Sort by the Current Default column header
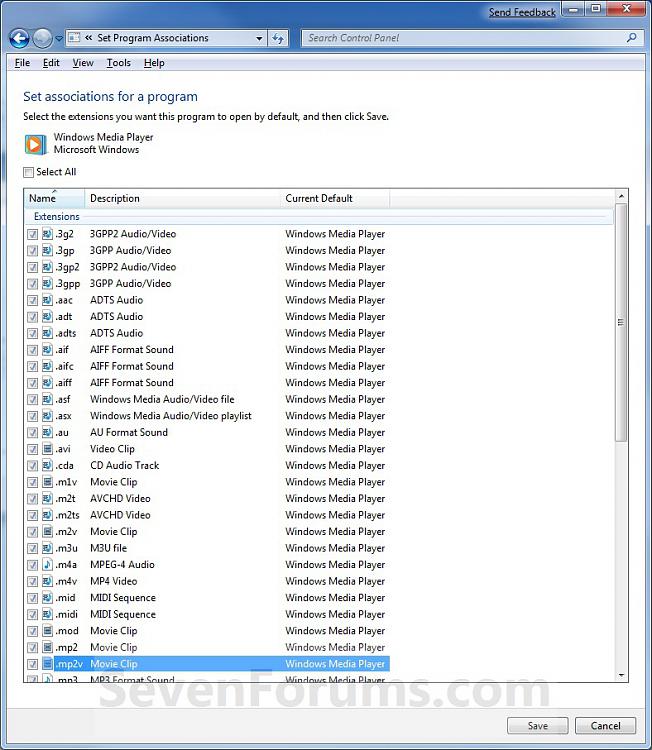Screen dimensions: 652x750 [335, 199]
